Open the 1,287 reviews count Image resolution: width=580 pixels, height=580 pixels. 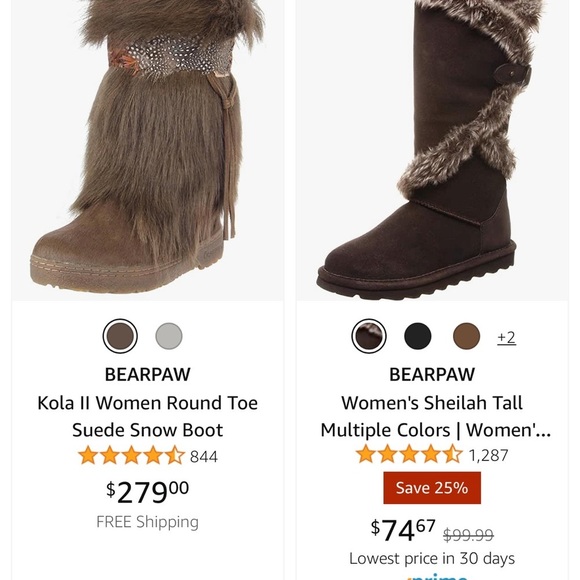tap(489, 455)
